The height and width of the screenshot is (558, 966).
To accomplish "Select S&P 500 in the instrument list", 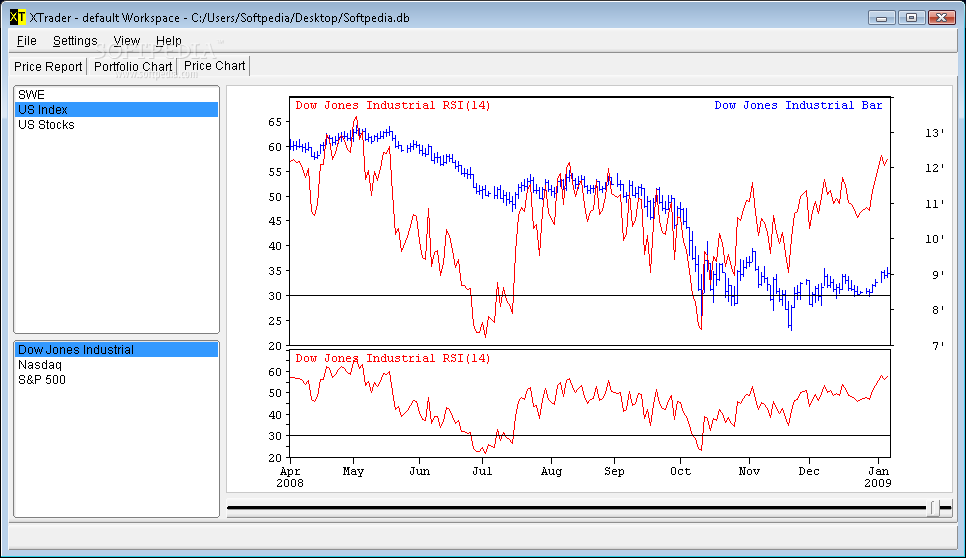I will coord(116,379).
